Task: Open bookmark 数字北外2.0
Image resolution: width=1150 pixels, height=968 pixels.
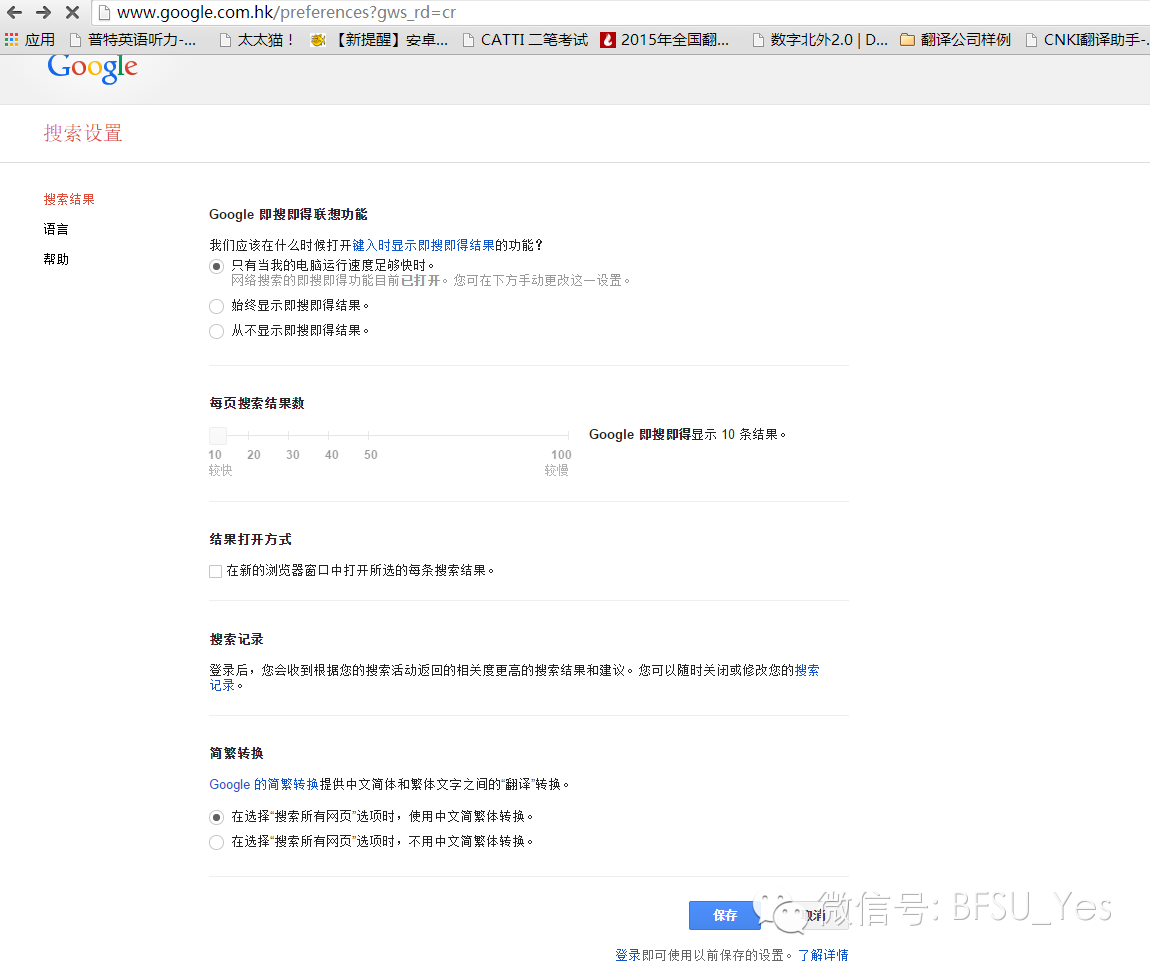Action: [x=821, y=40]
